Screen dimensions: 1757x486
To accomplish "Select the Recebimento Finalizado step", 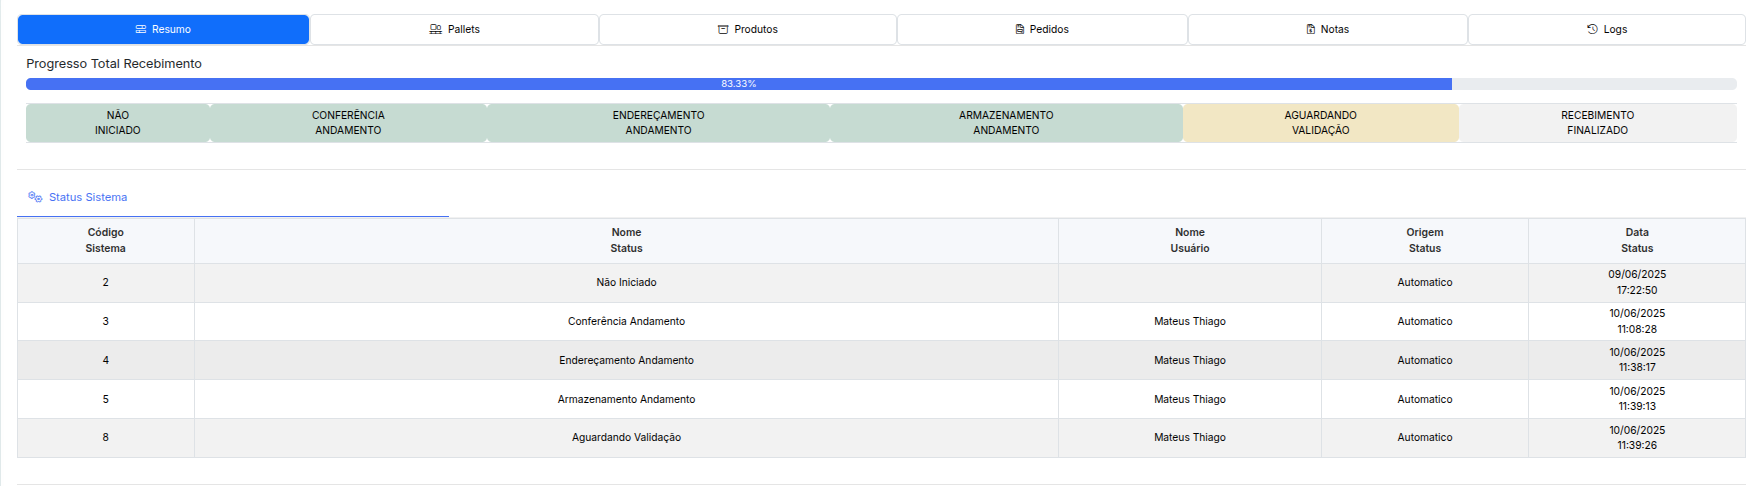I will tap(1597, 123).
